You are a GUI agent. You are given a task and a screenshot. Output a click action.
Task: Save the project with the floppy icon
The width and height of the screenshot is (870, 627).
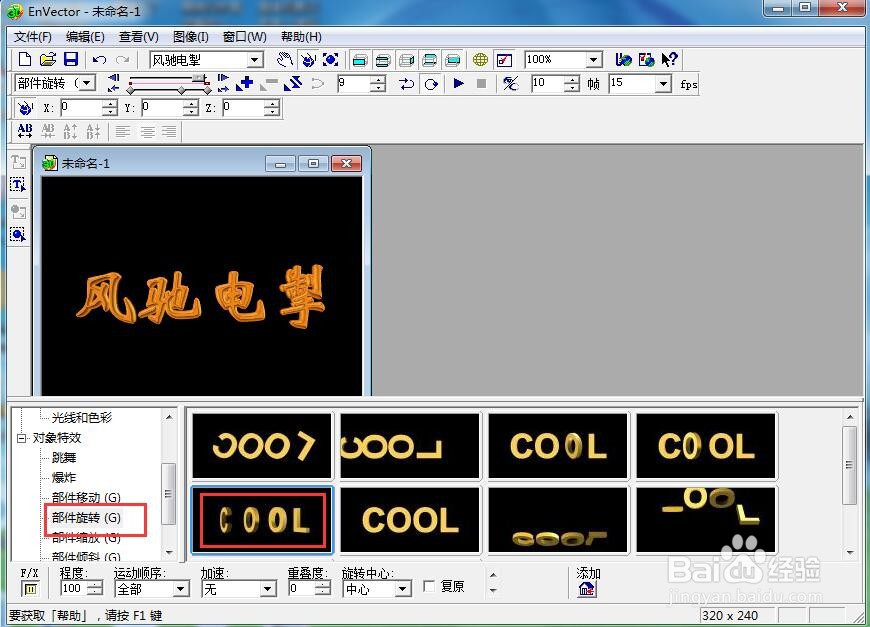(x=71, y=59)
